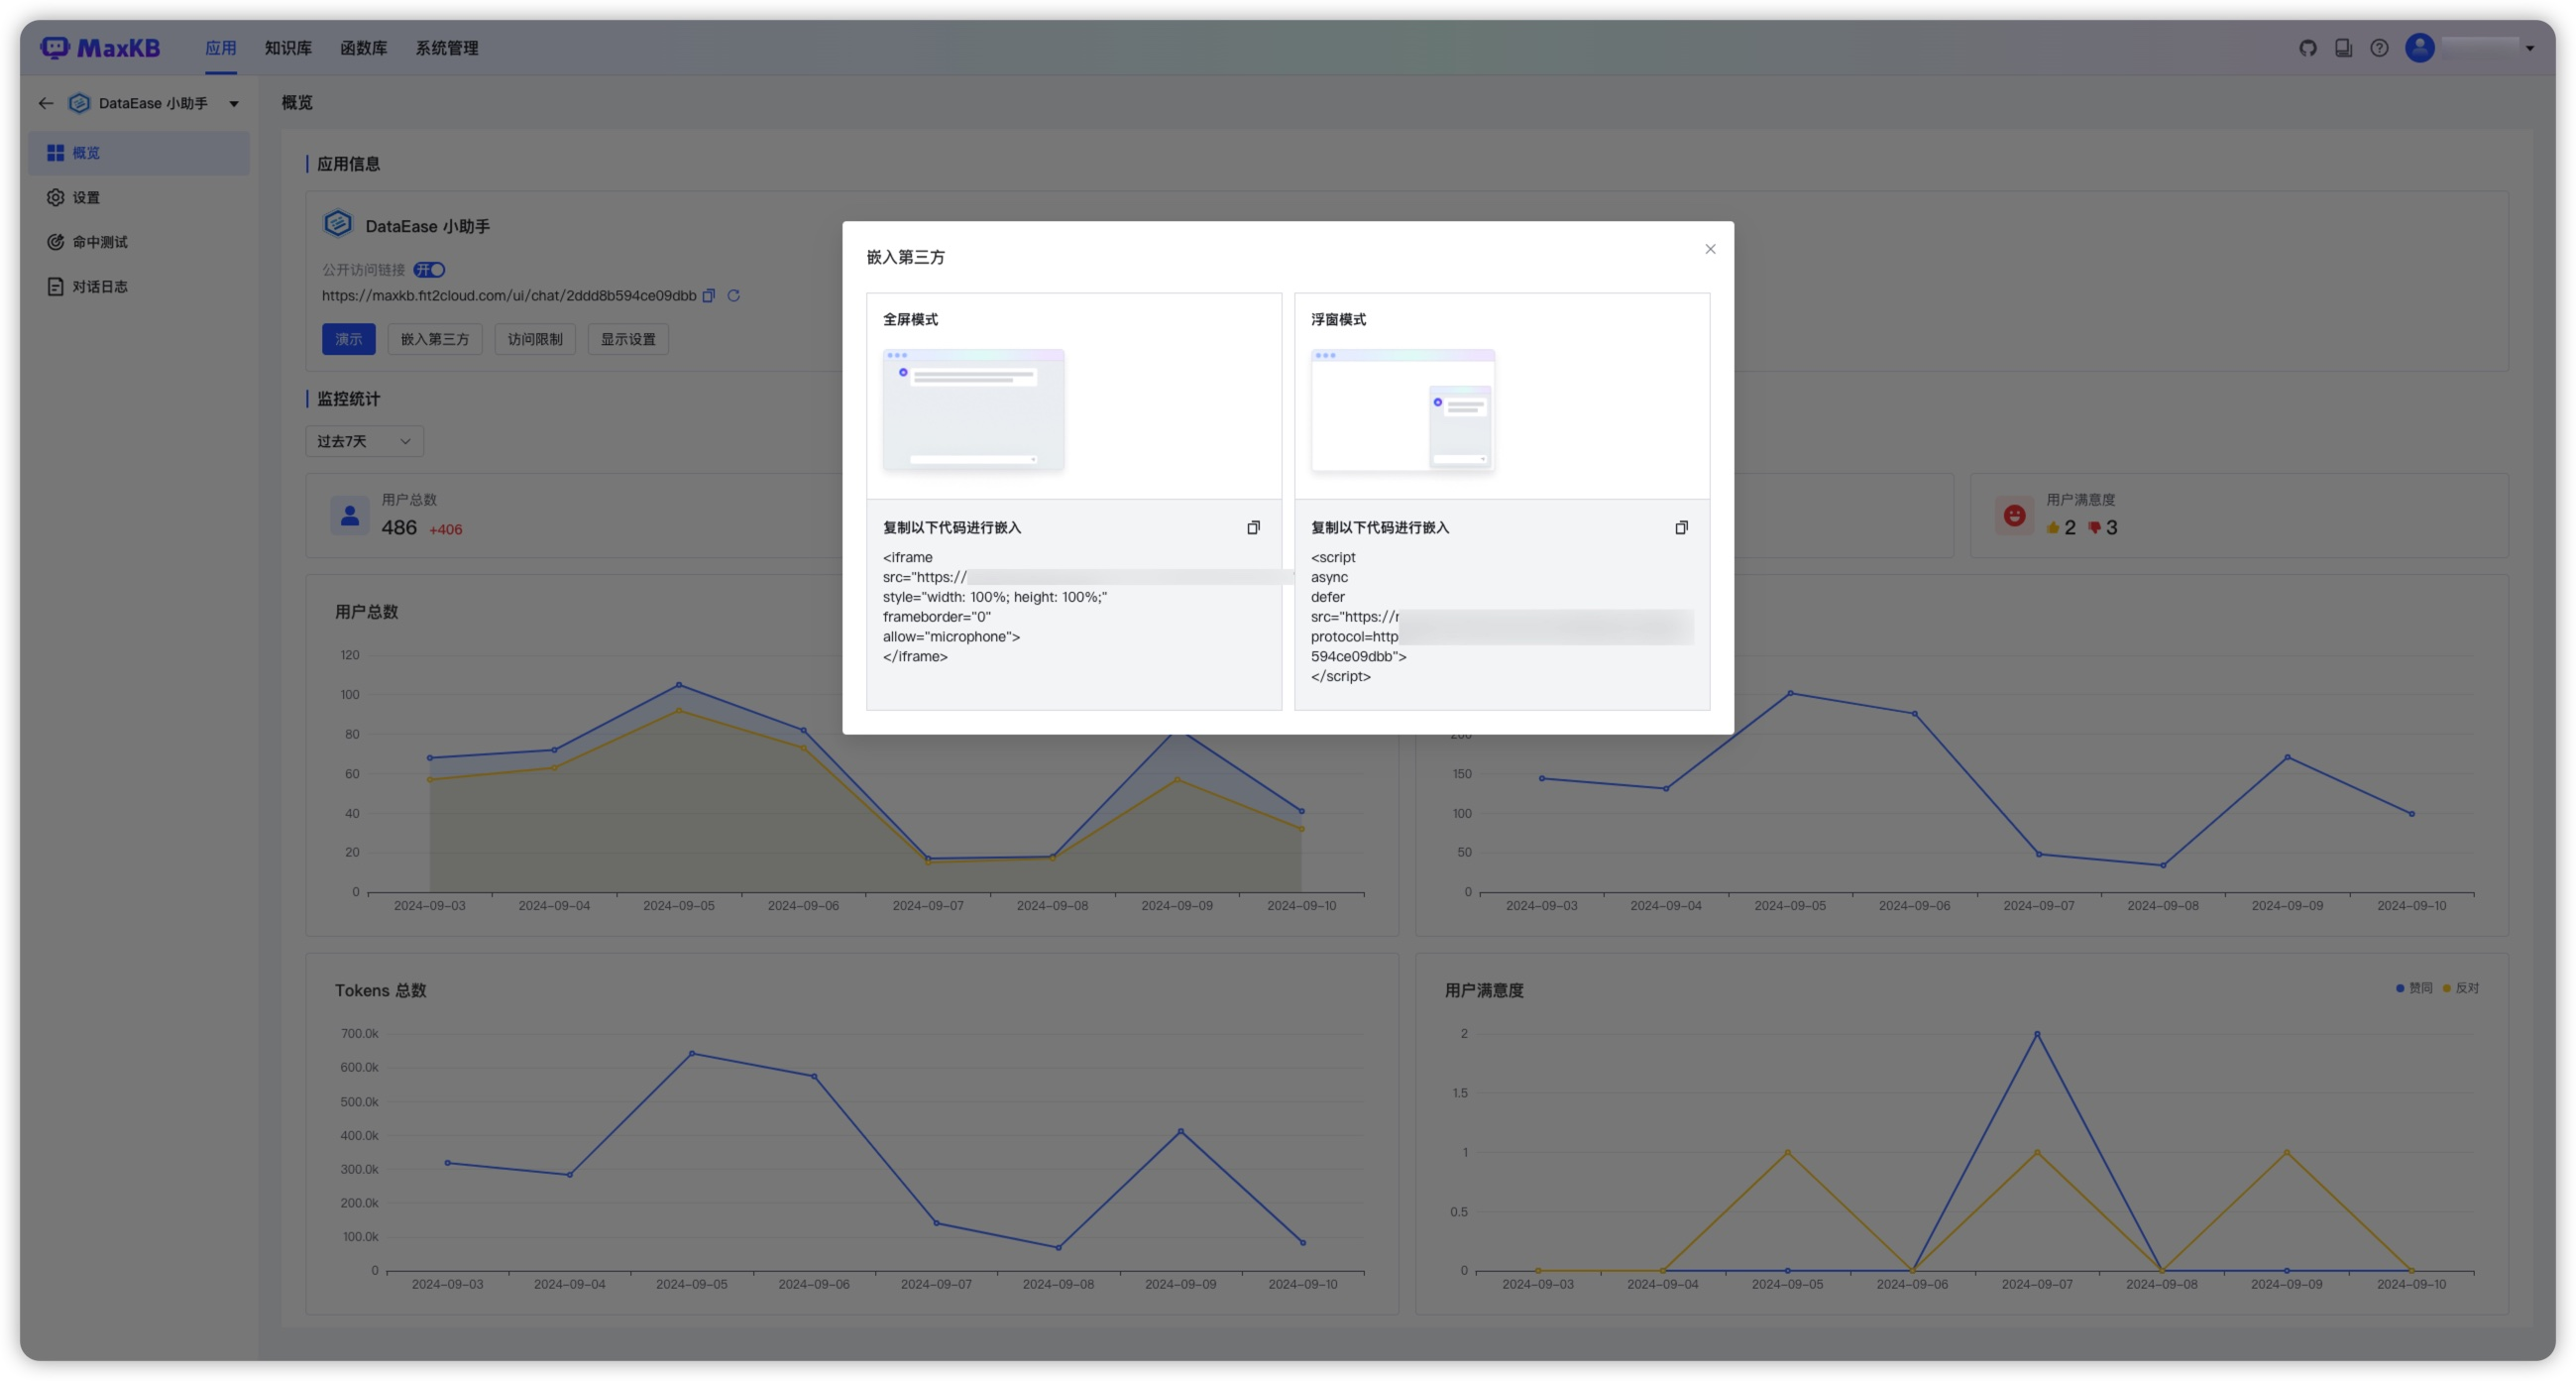Image resolution: width=2576 pixels, height=1381 pixels.
Task: Copy the floating-window script embed code
Action: 1681,527
